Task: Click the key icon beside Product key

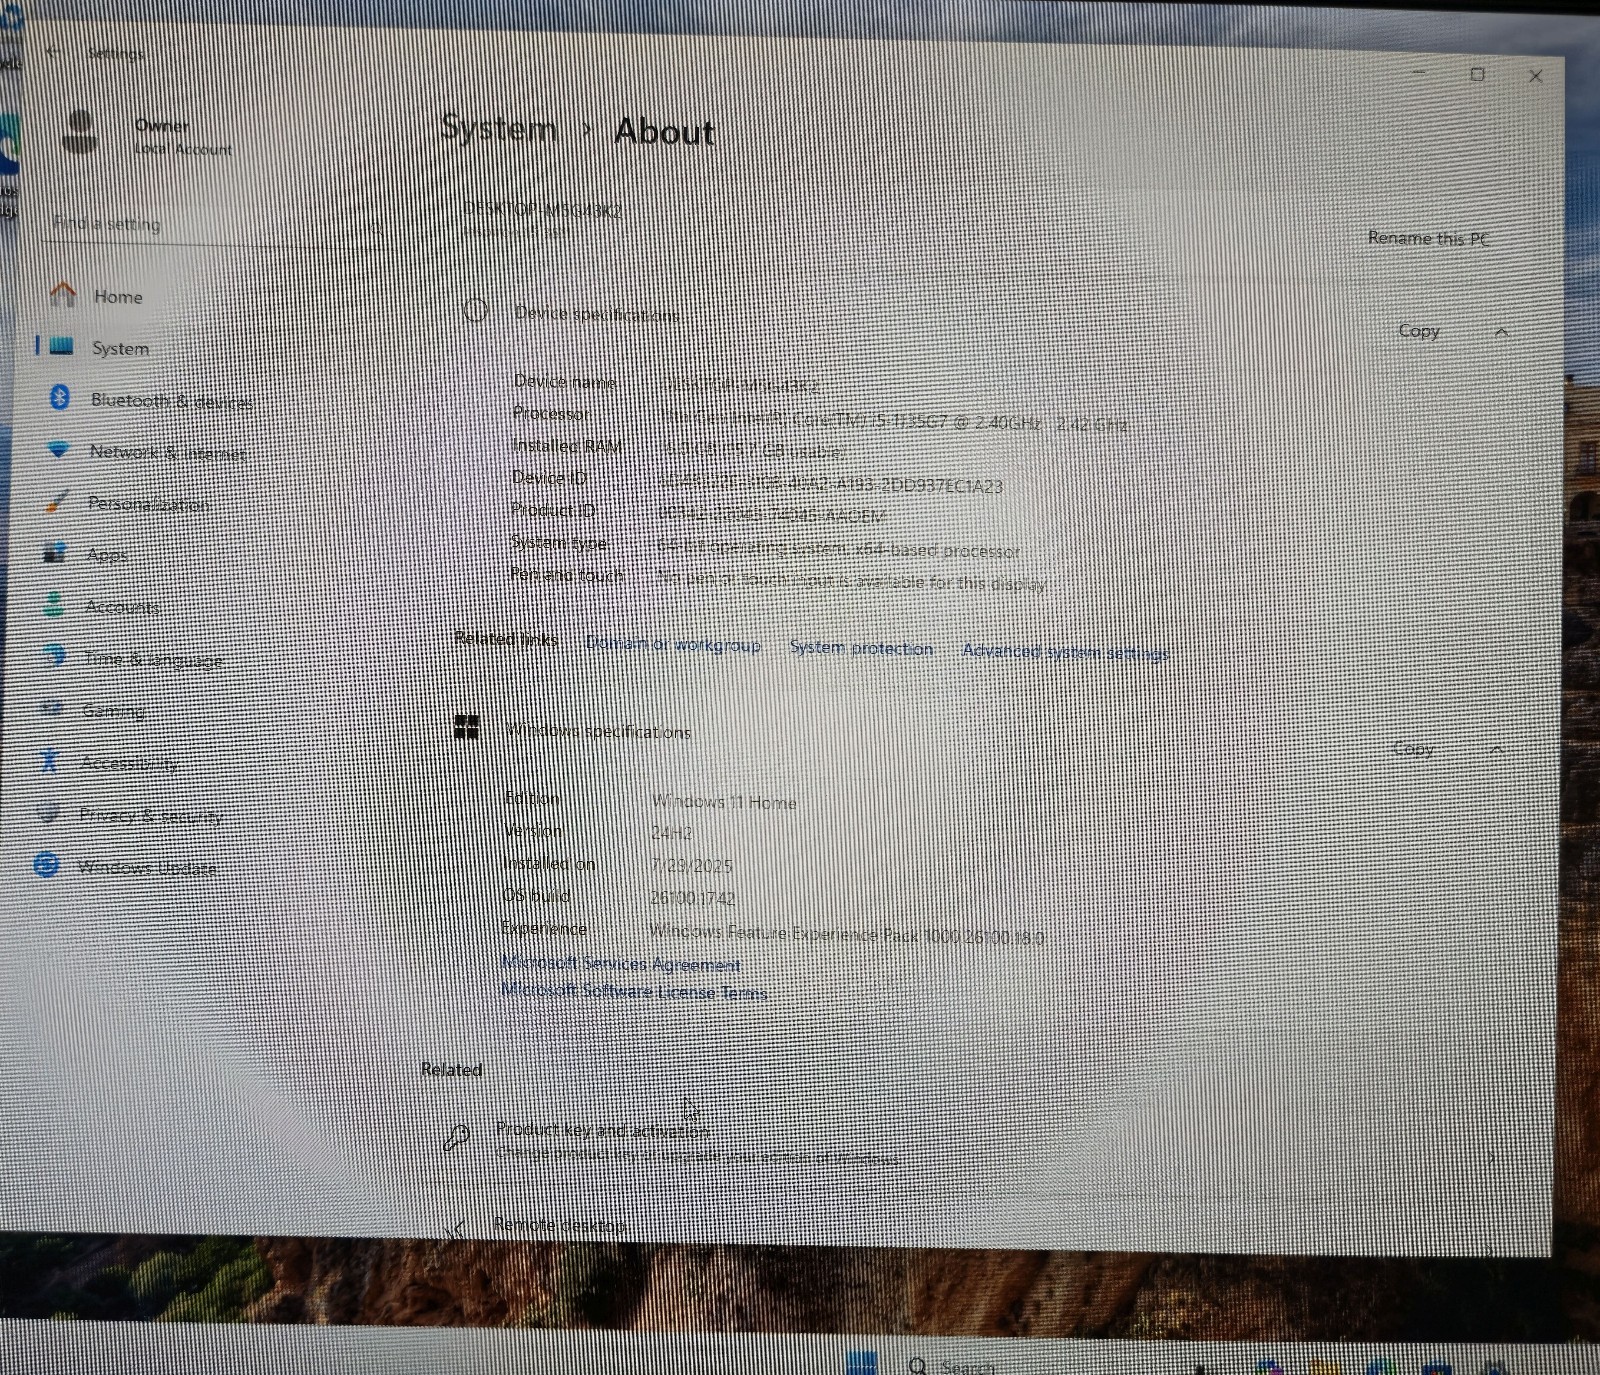Action: point(456,1137)
